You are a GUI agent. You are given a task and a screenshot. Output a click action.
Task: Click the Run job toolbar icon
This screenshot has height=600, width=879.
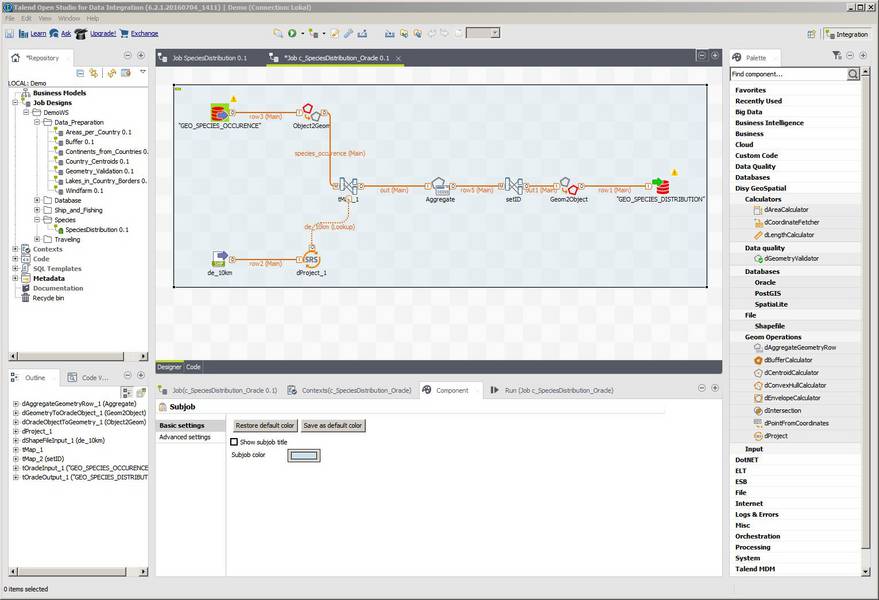292,33
